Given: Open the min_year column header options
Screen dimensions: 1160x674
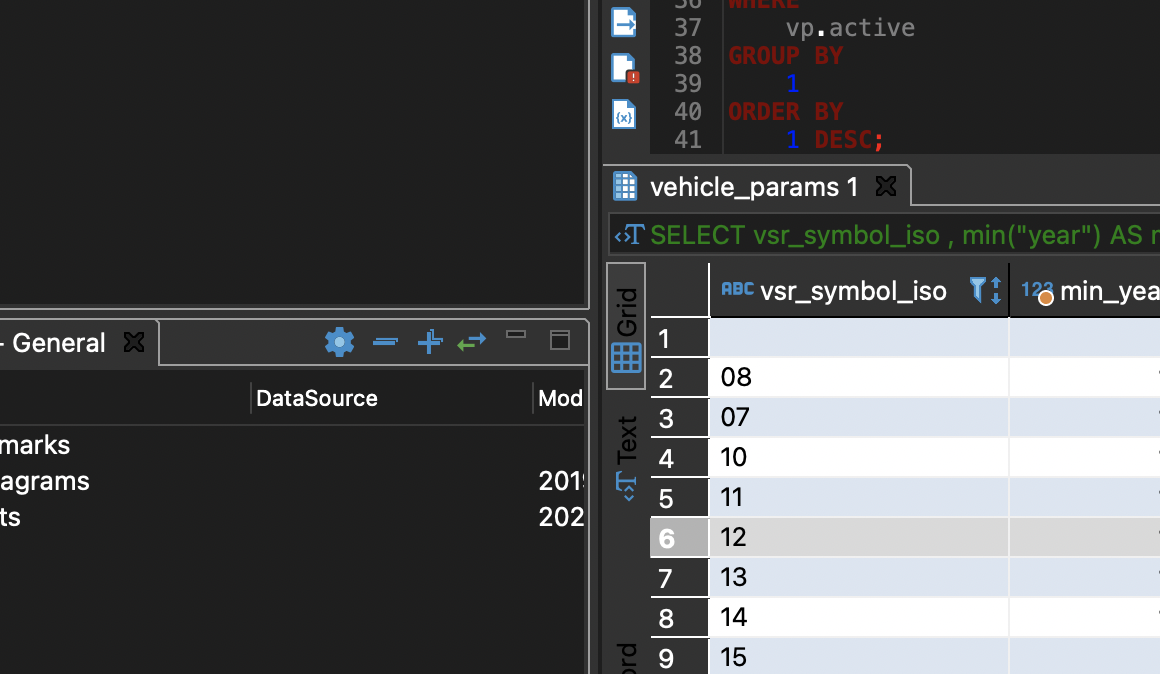Looking at the screenshot, I should (1110, 291).
